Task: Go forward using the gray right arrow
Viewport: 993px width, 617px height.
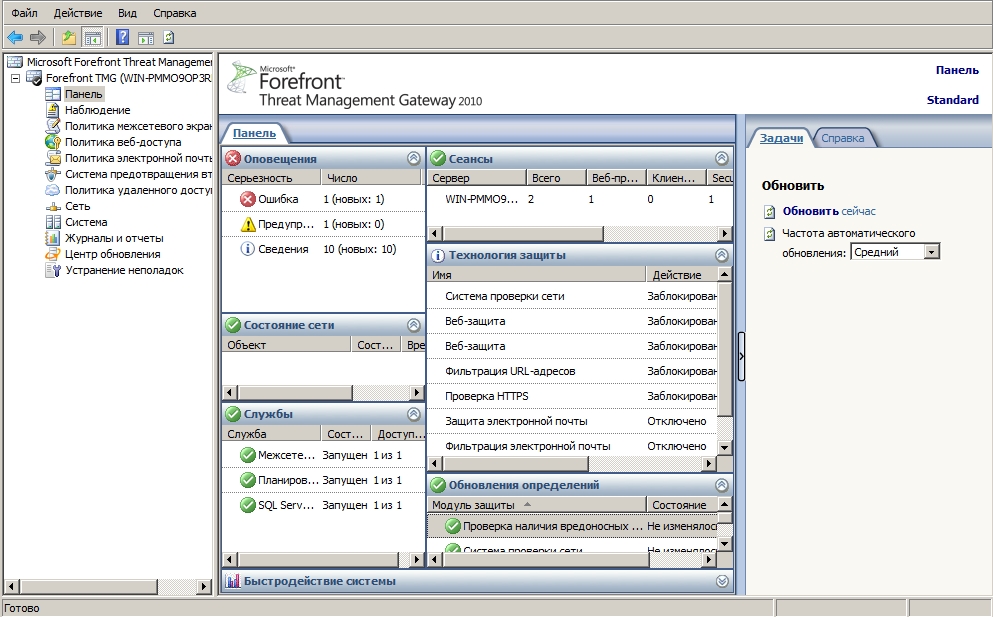Action: pos(38,38)
